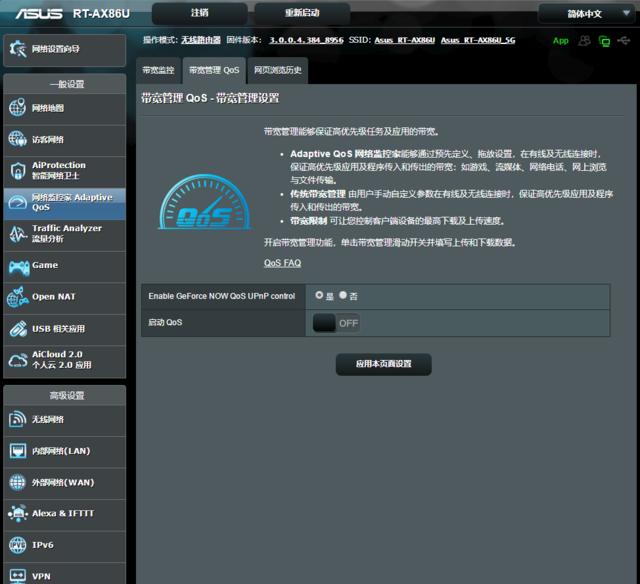This screenshot has height=584, width=640.
Task: Click the 高级设置 section header
Action: click(x=67, y=395)
